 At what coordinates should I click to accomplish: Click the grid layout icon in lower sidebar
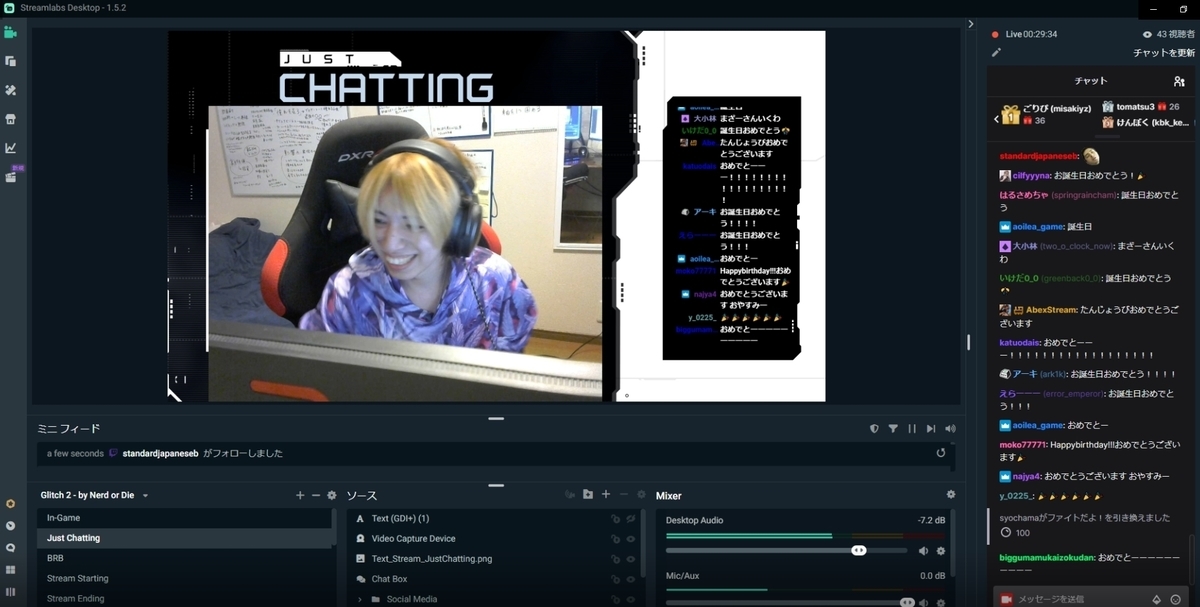point(10,570)
